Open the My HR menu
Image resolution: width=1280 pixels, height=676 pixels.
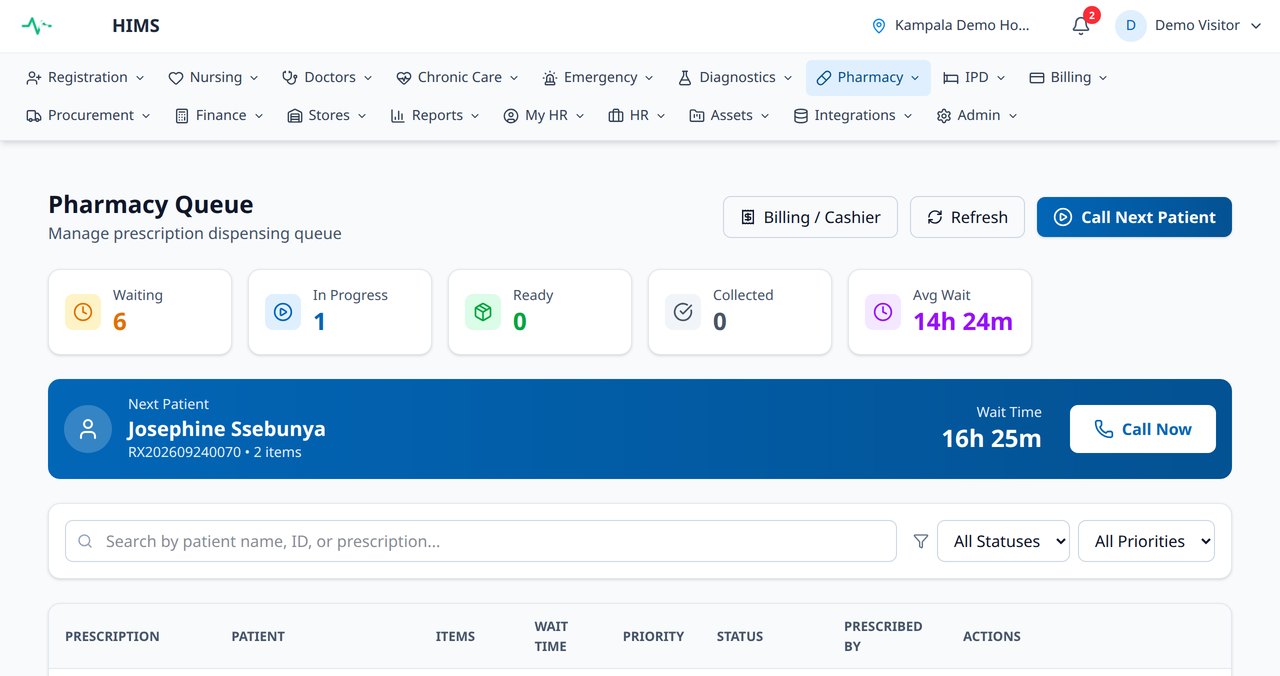[543, 115]
